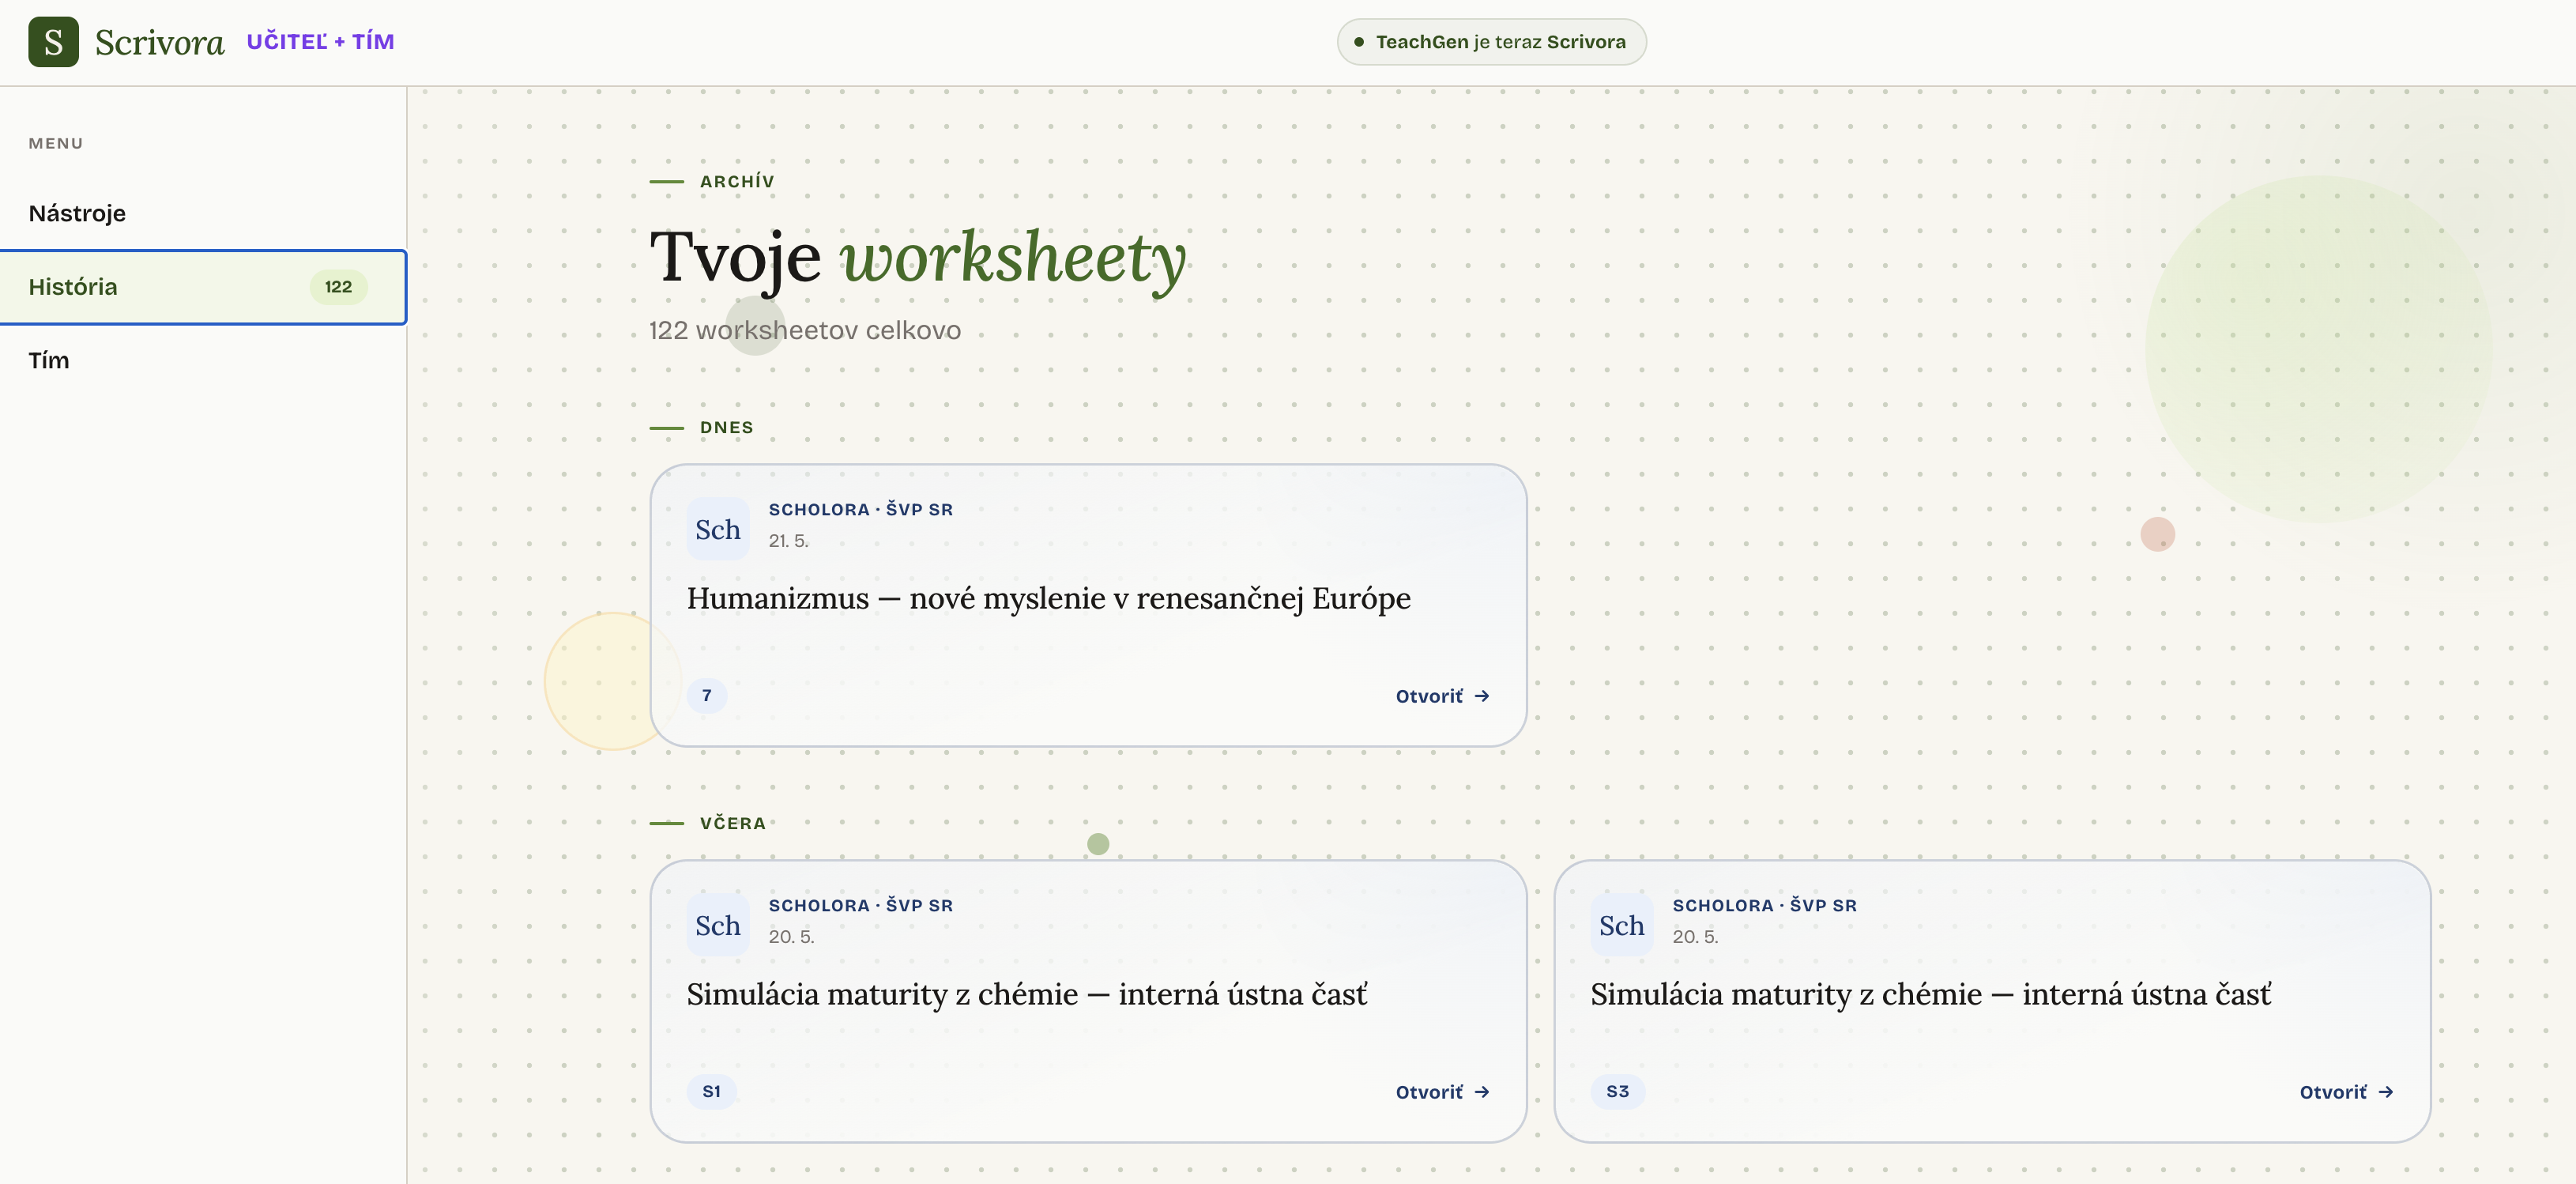Image resolution: width=2576 pixels, height=1184 pixels.
Task: Click Otvoriť on the S3 chémia card
Action: point(2346,1092)
